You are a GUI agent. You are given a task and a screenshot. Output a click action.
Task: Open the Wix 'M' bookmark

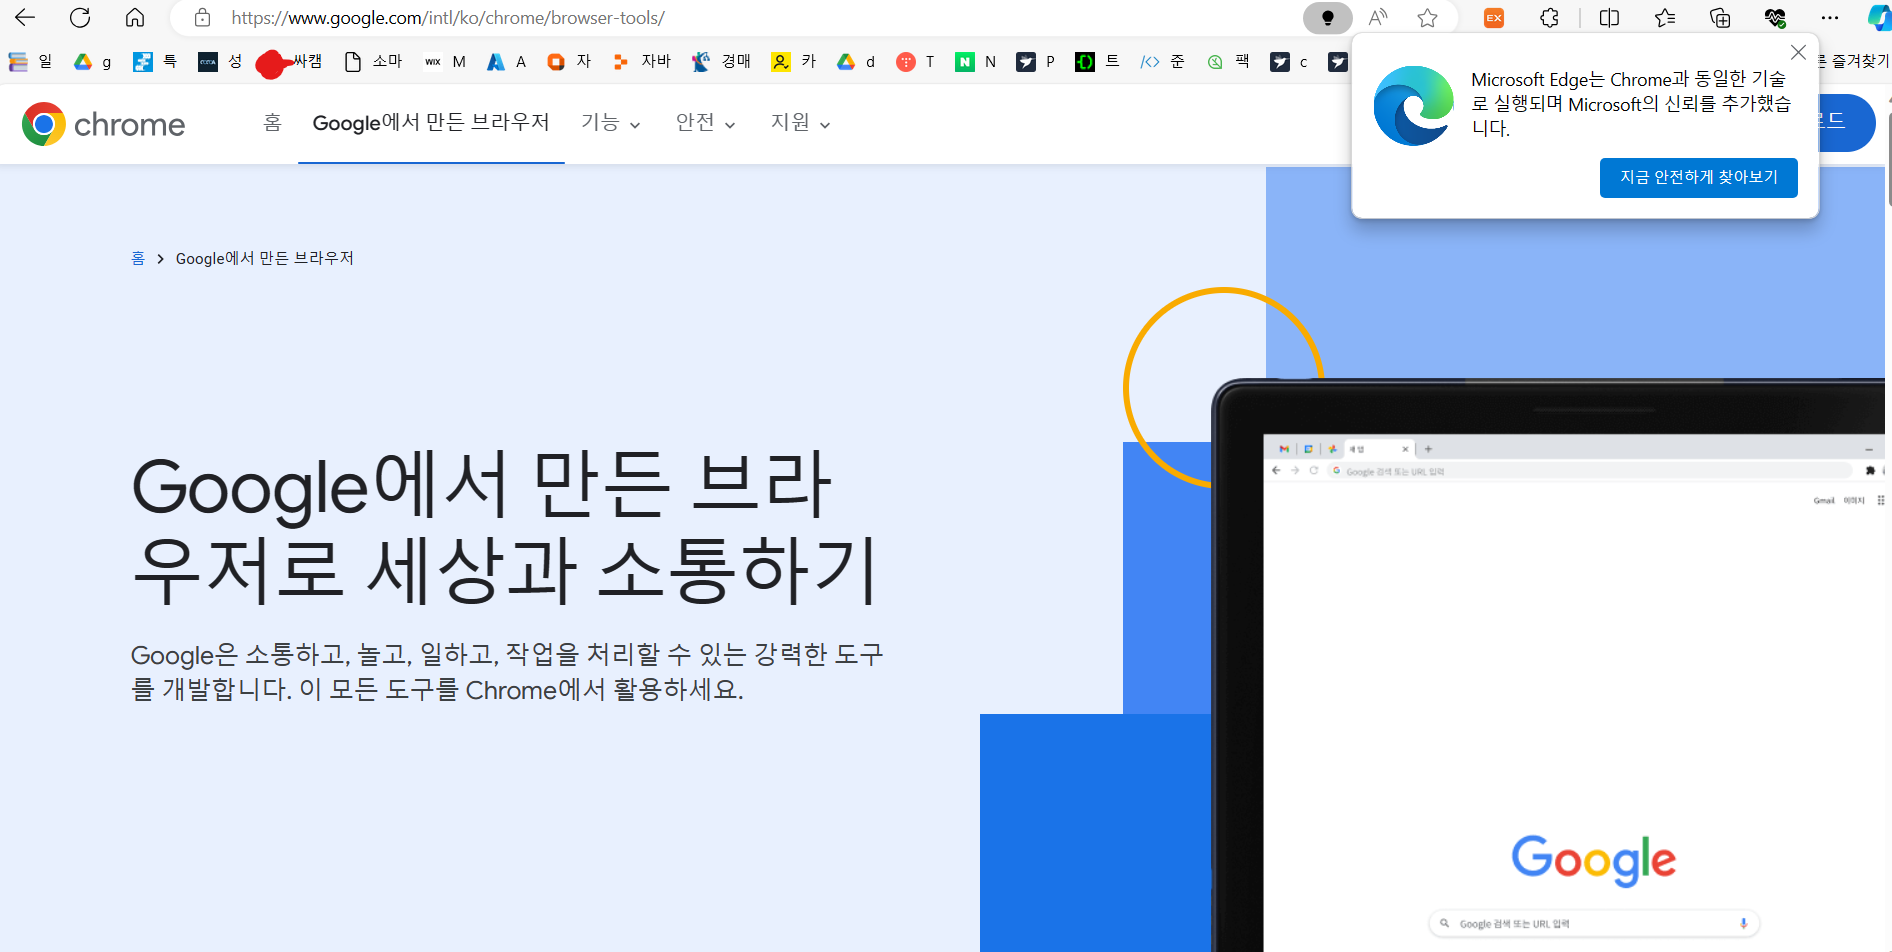point(445,62)
